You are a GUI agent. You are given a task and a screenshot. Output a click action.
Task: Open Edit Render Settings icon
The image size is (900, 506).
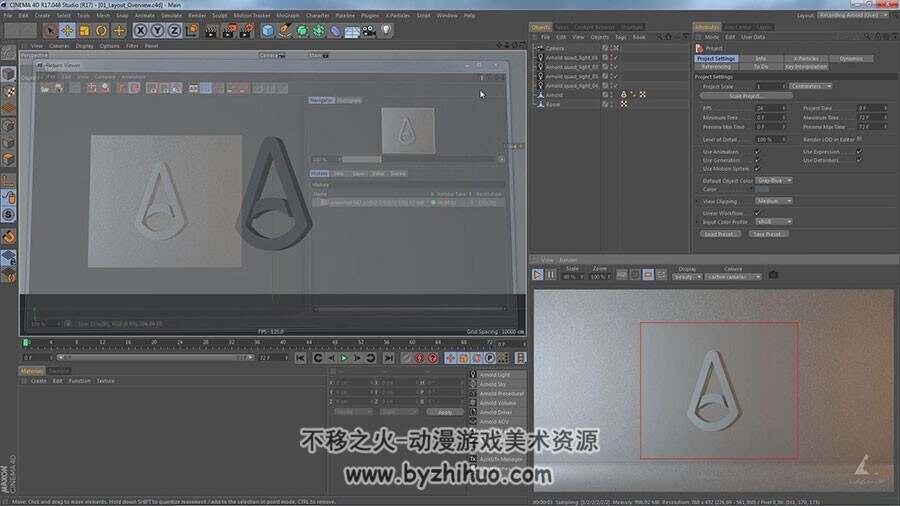[x=247, y=30]
